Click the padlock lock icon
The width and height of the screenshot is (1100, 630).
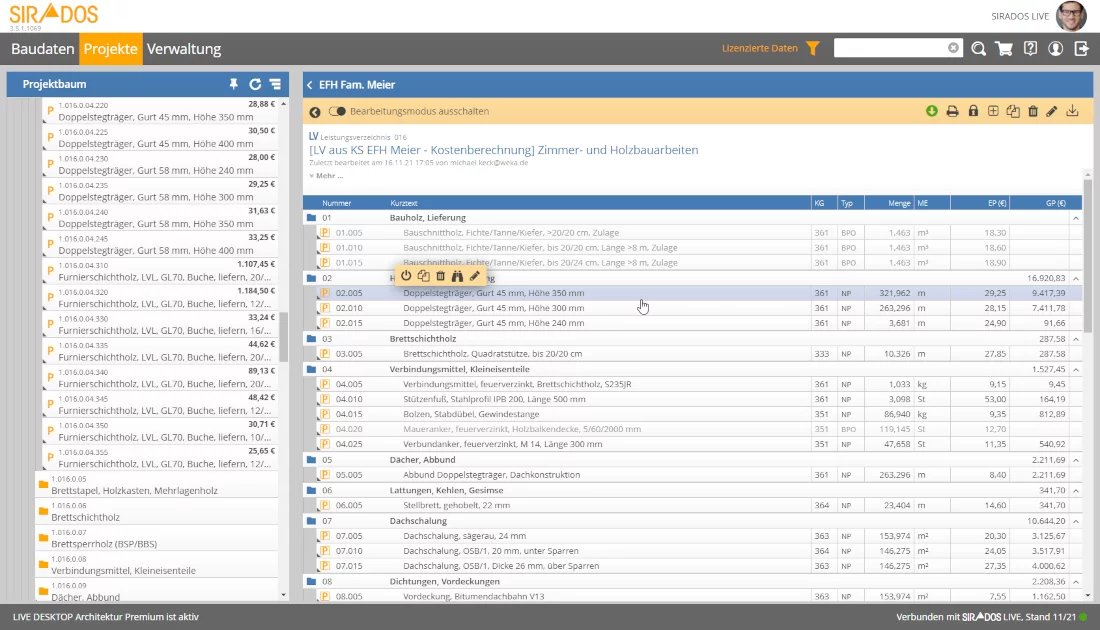point(972,111)
